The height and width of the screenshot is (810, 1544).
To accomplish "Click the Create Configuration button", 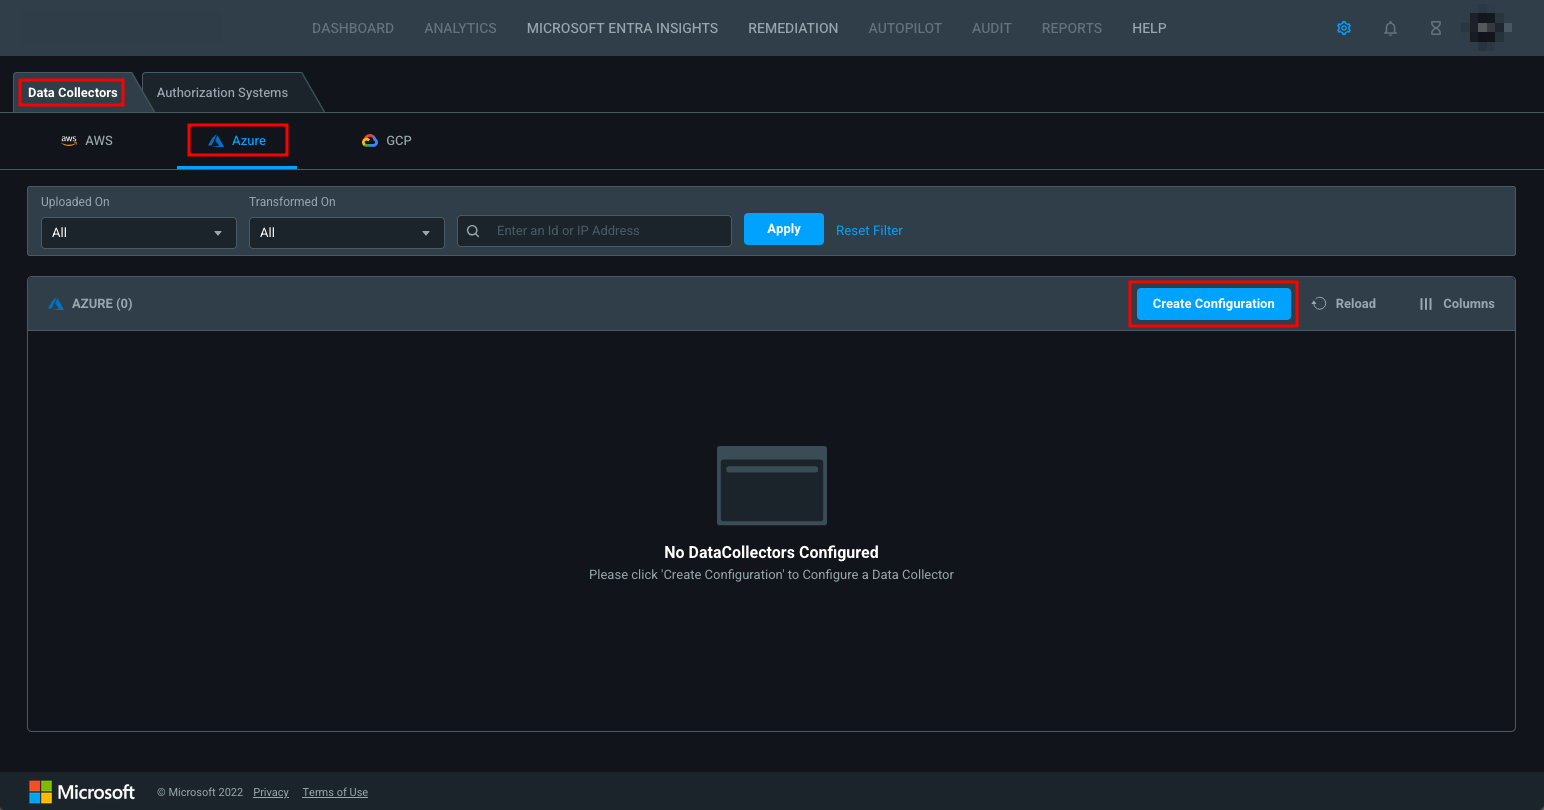I will (x=1212, y=303).
